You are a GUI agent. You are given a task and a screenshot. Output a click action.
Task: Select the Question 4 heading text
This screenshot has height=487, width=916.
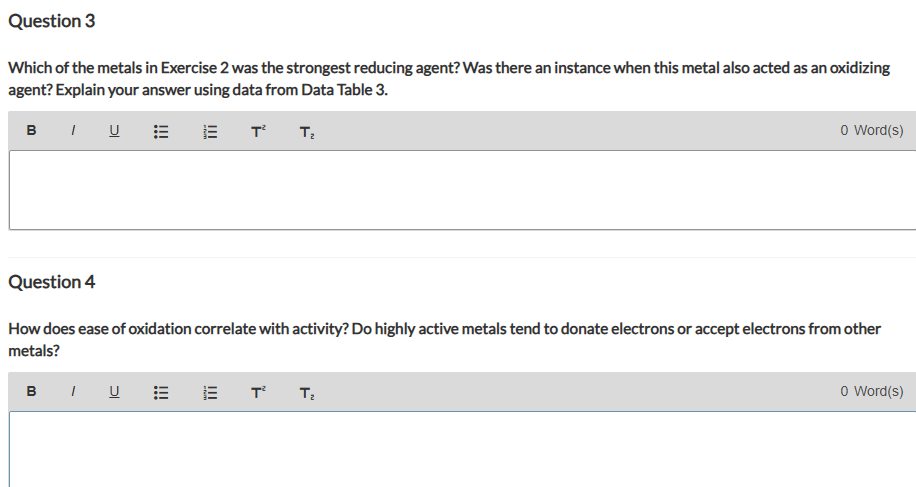tap(51, 282)
